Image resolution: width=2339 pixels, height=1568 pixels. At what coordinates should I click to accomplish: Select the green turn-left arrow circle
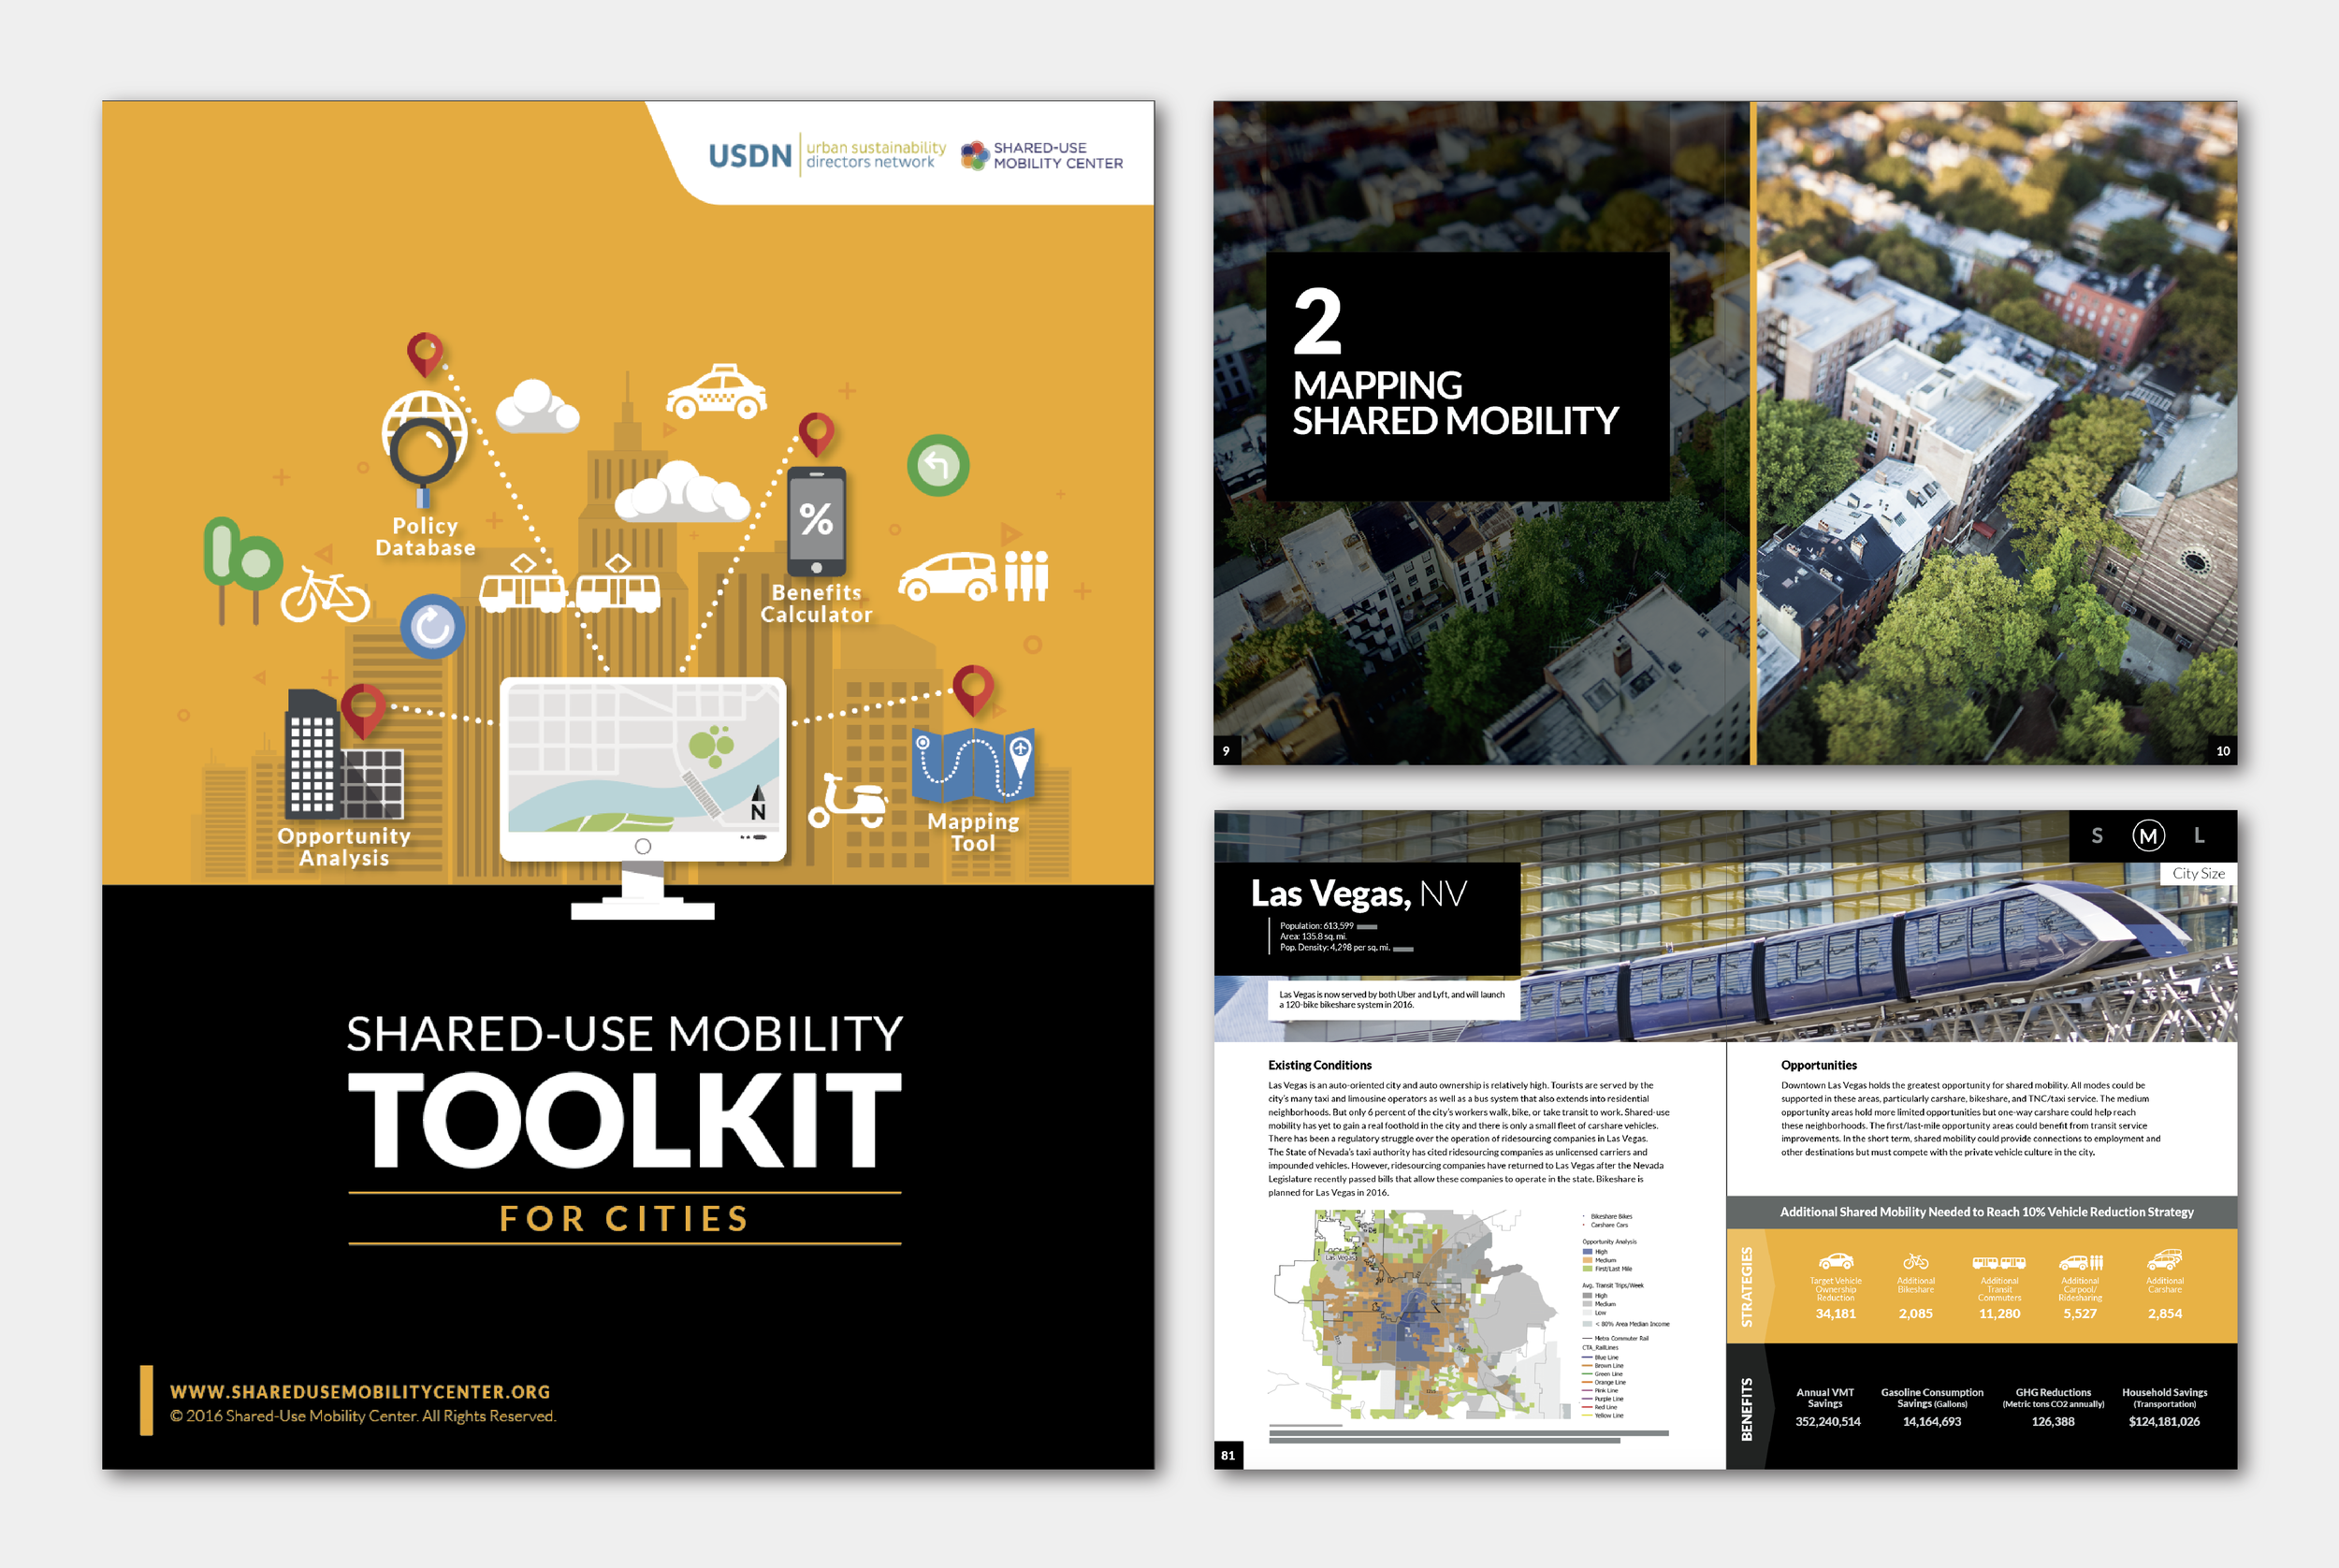pyautogui.click(x=938, y=465)
